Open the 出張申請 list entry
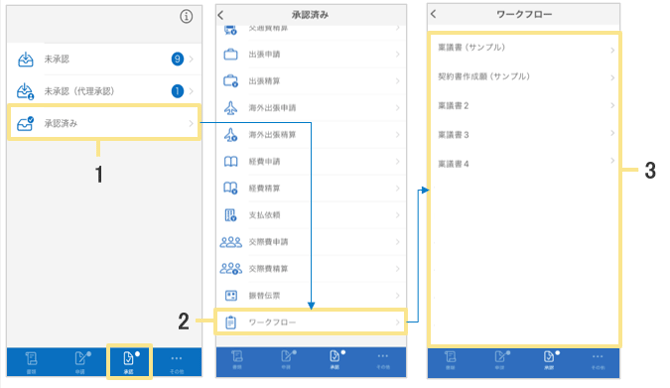This screenshot has height=388, width=670. point(311,54)
